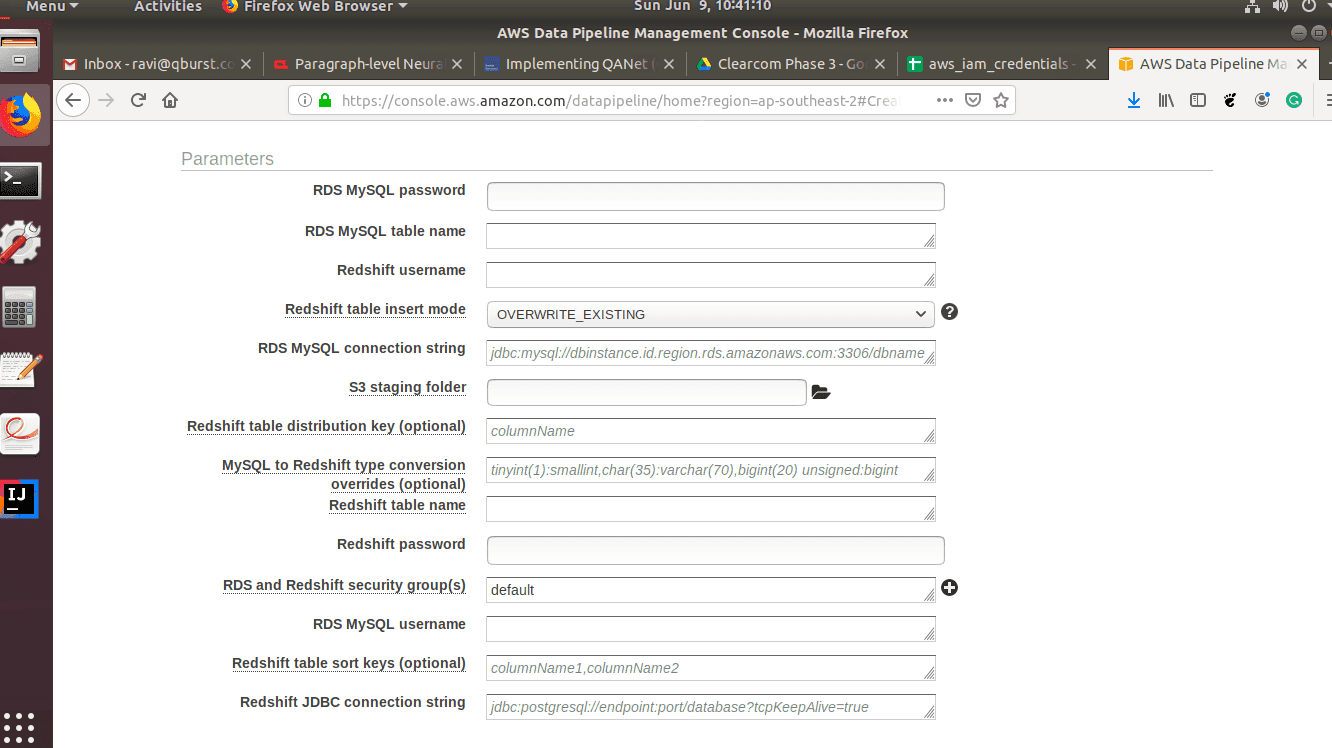The height and width of the screenshot is (748, 1332).
Task: Bookmark this page with the star icon
Action: [1001, 100]
